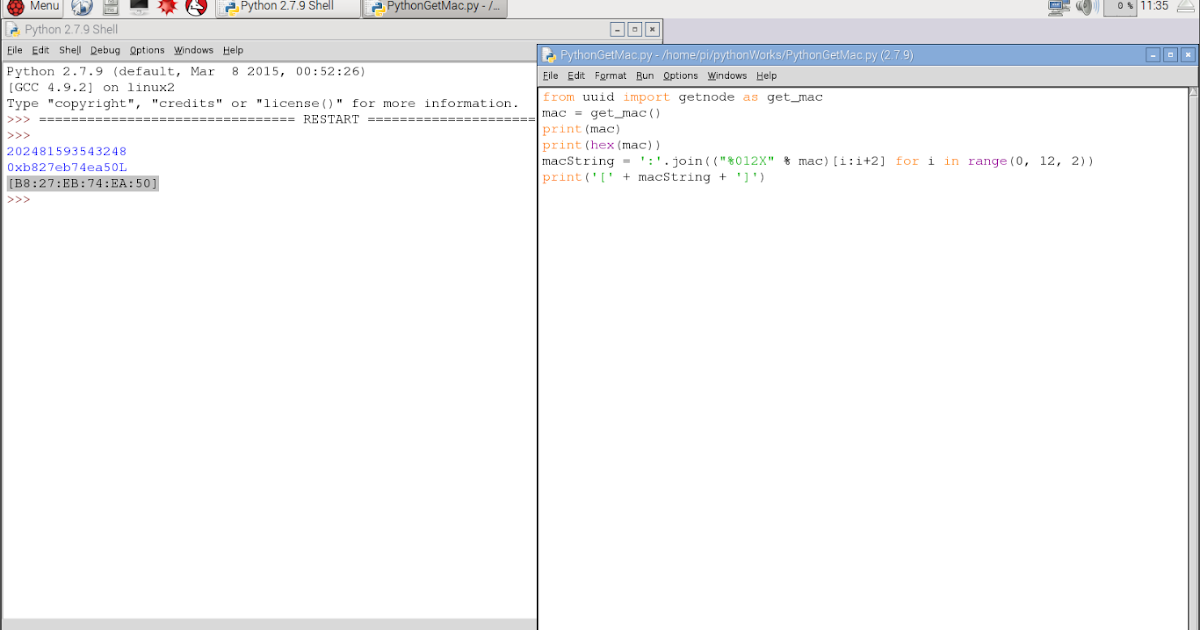Close the PythonGetMac.py editor window
Image resolution: width=1200 pixels, height=630 pixels.
click(1188, 55)
